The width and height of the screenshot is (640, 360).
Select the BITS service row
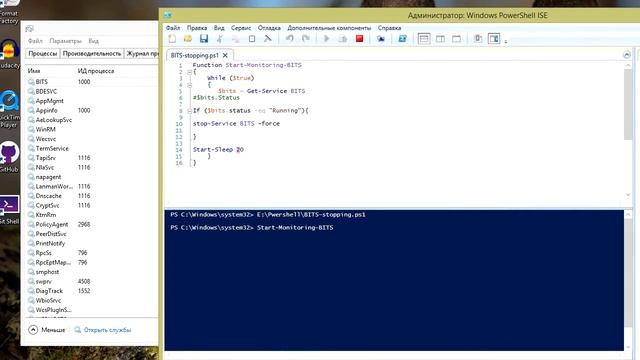coord(91,82)
